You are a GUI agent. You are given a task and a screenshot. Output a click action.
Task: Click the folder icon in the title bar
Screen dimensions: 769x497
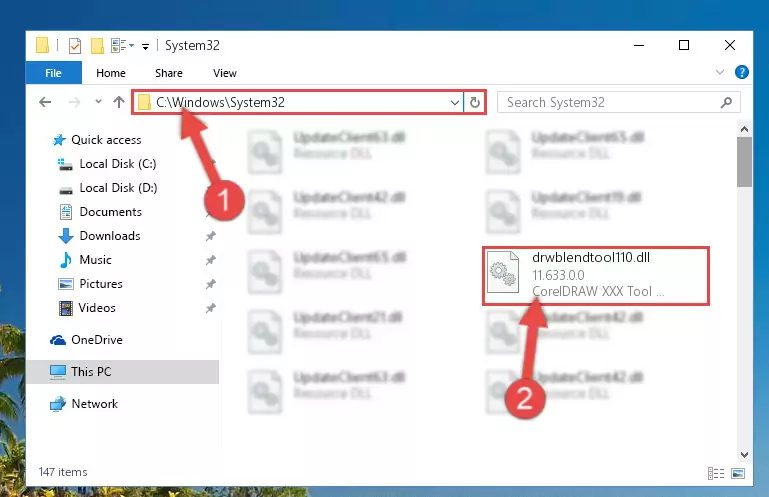[x=42, y=45]
